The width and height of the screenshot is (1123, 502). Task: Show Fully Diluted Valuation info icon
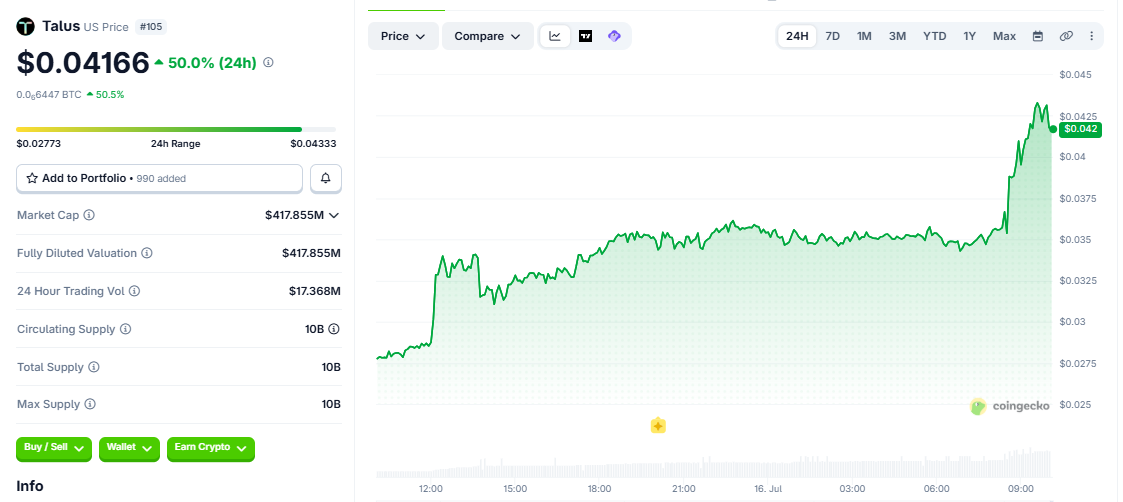pos(147,253)
